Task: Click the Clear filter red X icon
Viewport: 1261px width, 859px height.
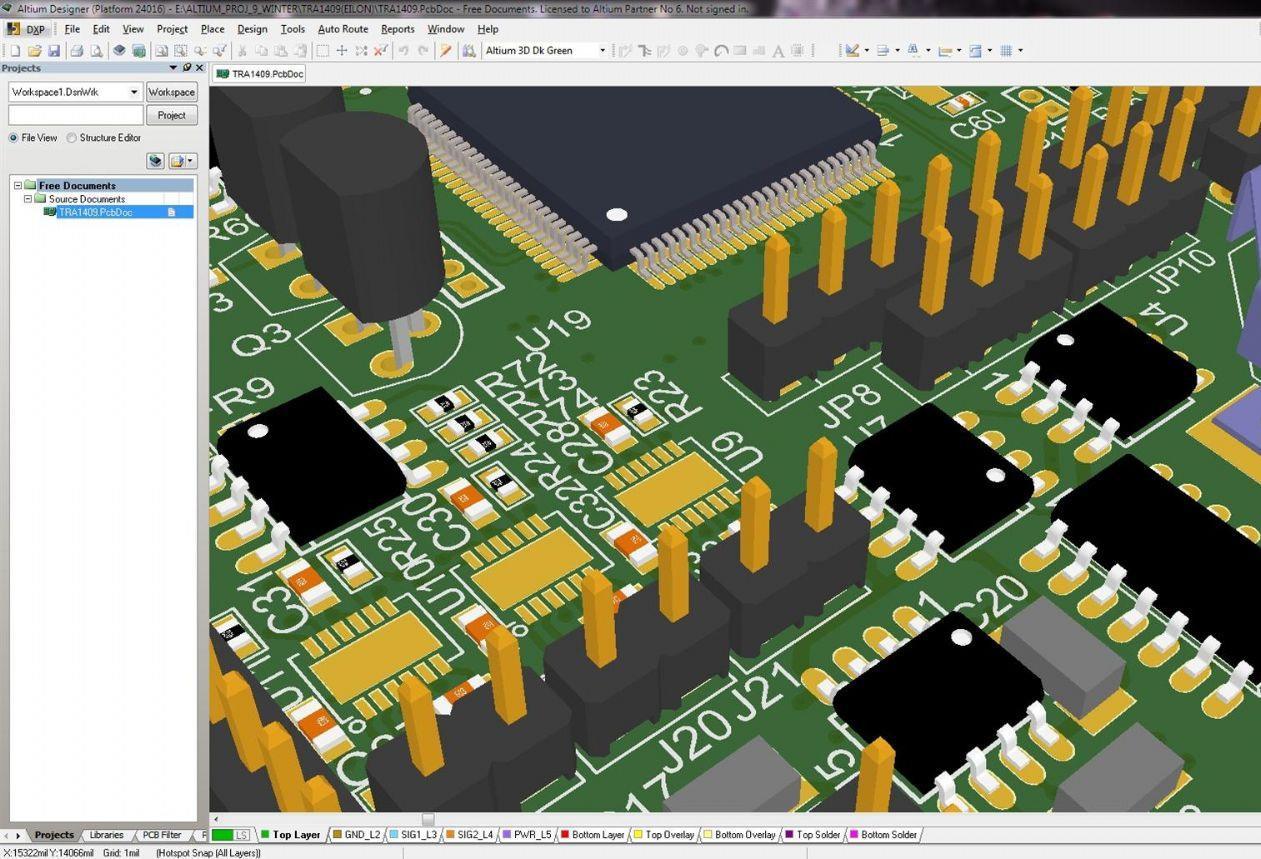Action: (381, 50)
